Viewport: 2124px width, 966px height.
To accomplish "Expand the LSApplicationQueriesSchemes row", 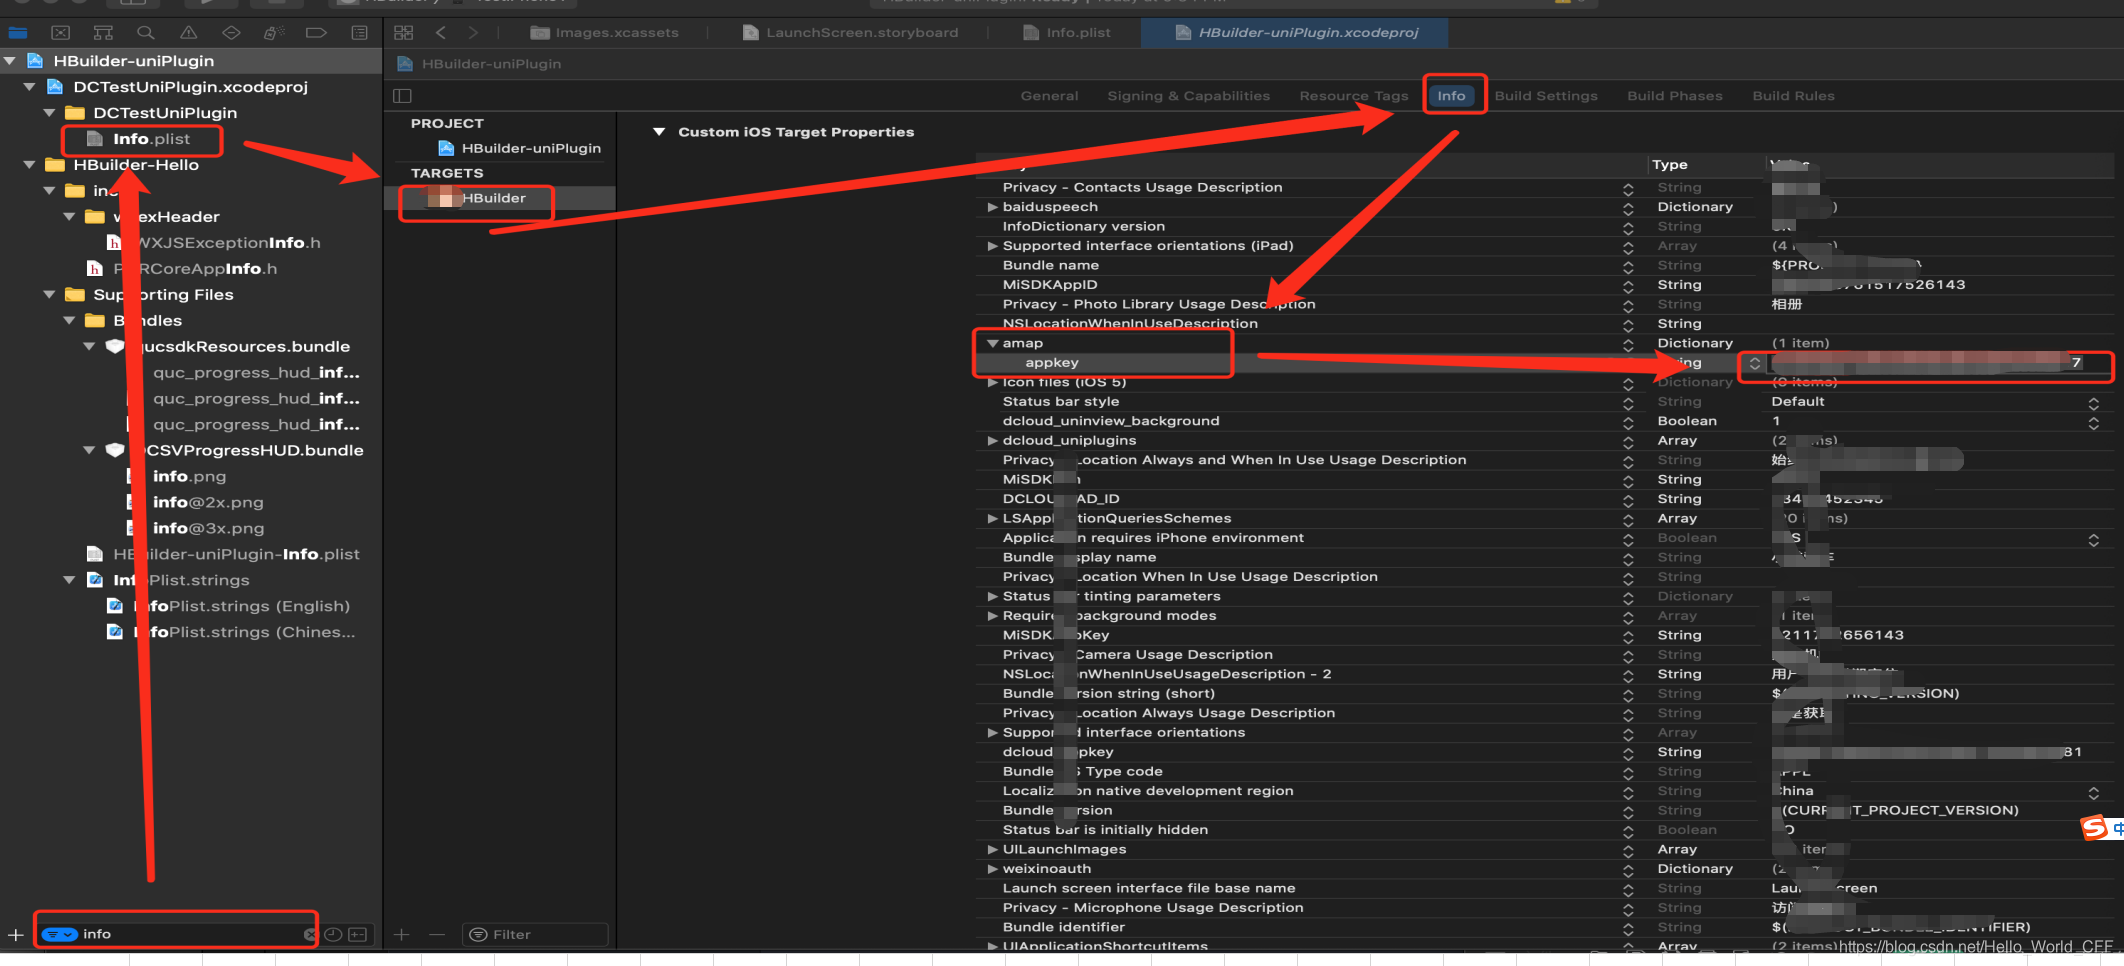I will click(992, 519).
